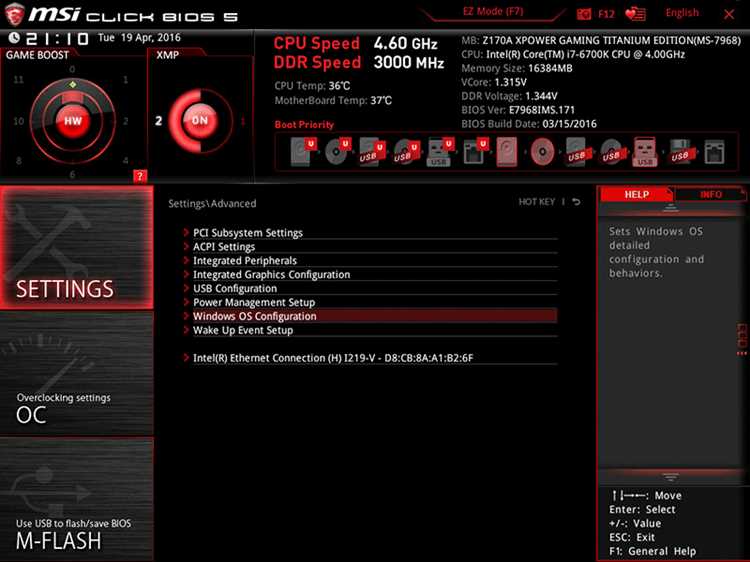
Task: Click the BIOS Ver E7968IMS.171 text
Action: point(518,110)
